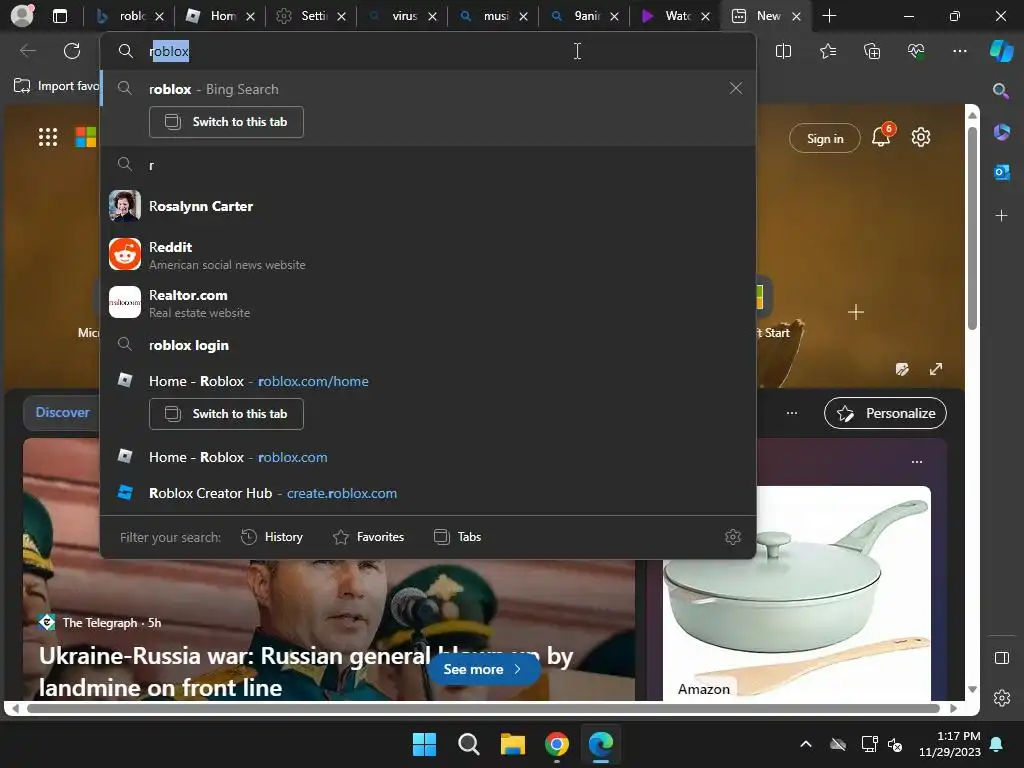
Task: Select the Realtor.com suggestion
Action: 428,303
